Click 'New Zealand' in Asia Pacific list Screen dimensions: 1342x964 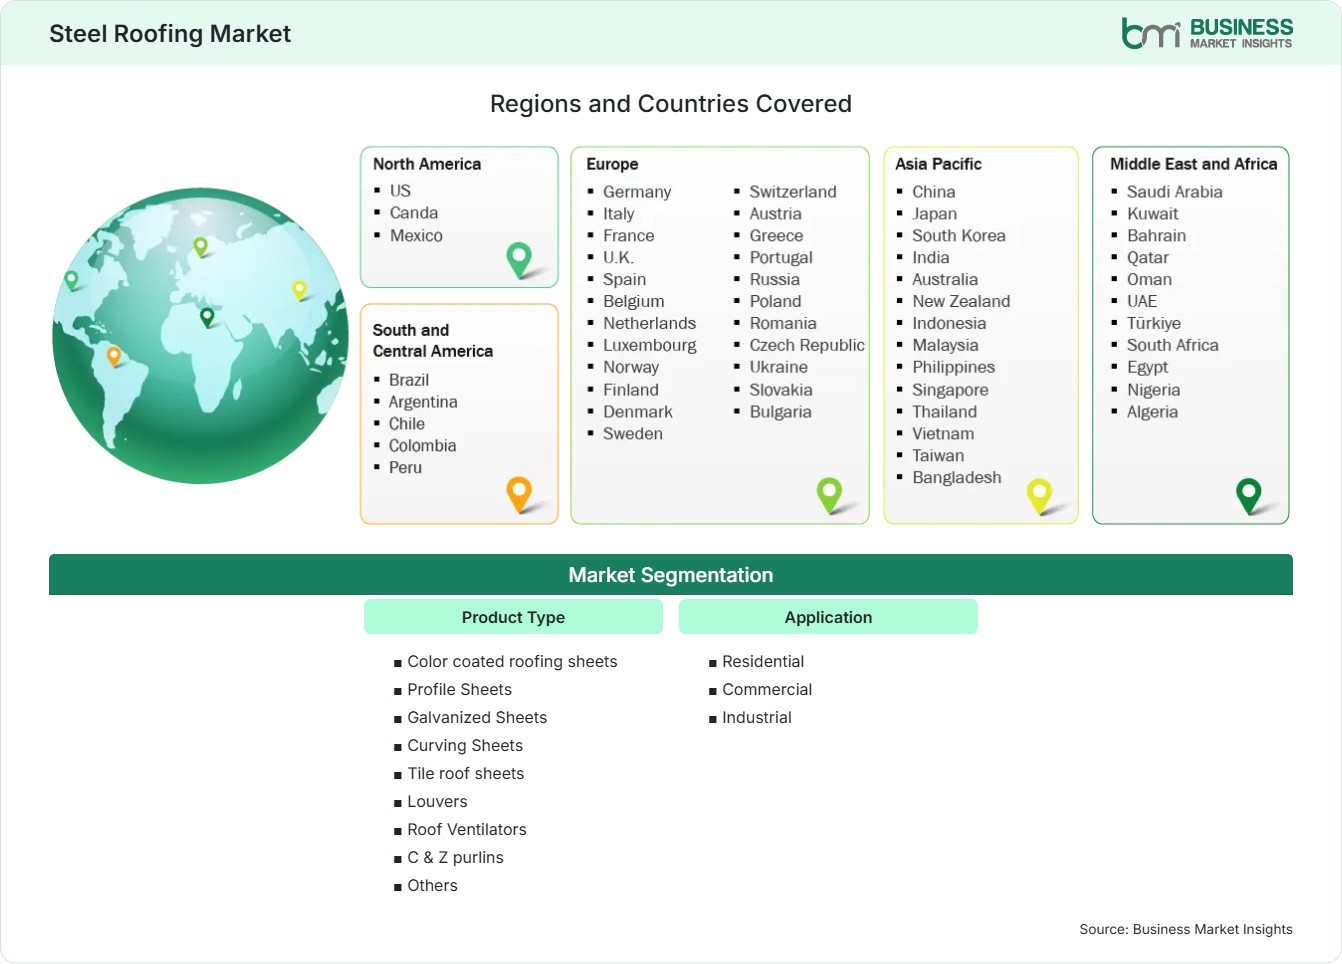(x=961, y=301)
